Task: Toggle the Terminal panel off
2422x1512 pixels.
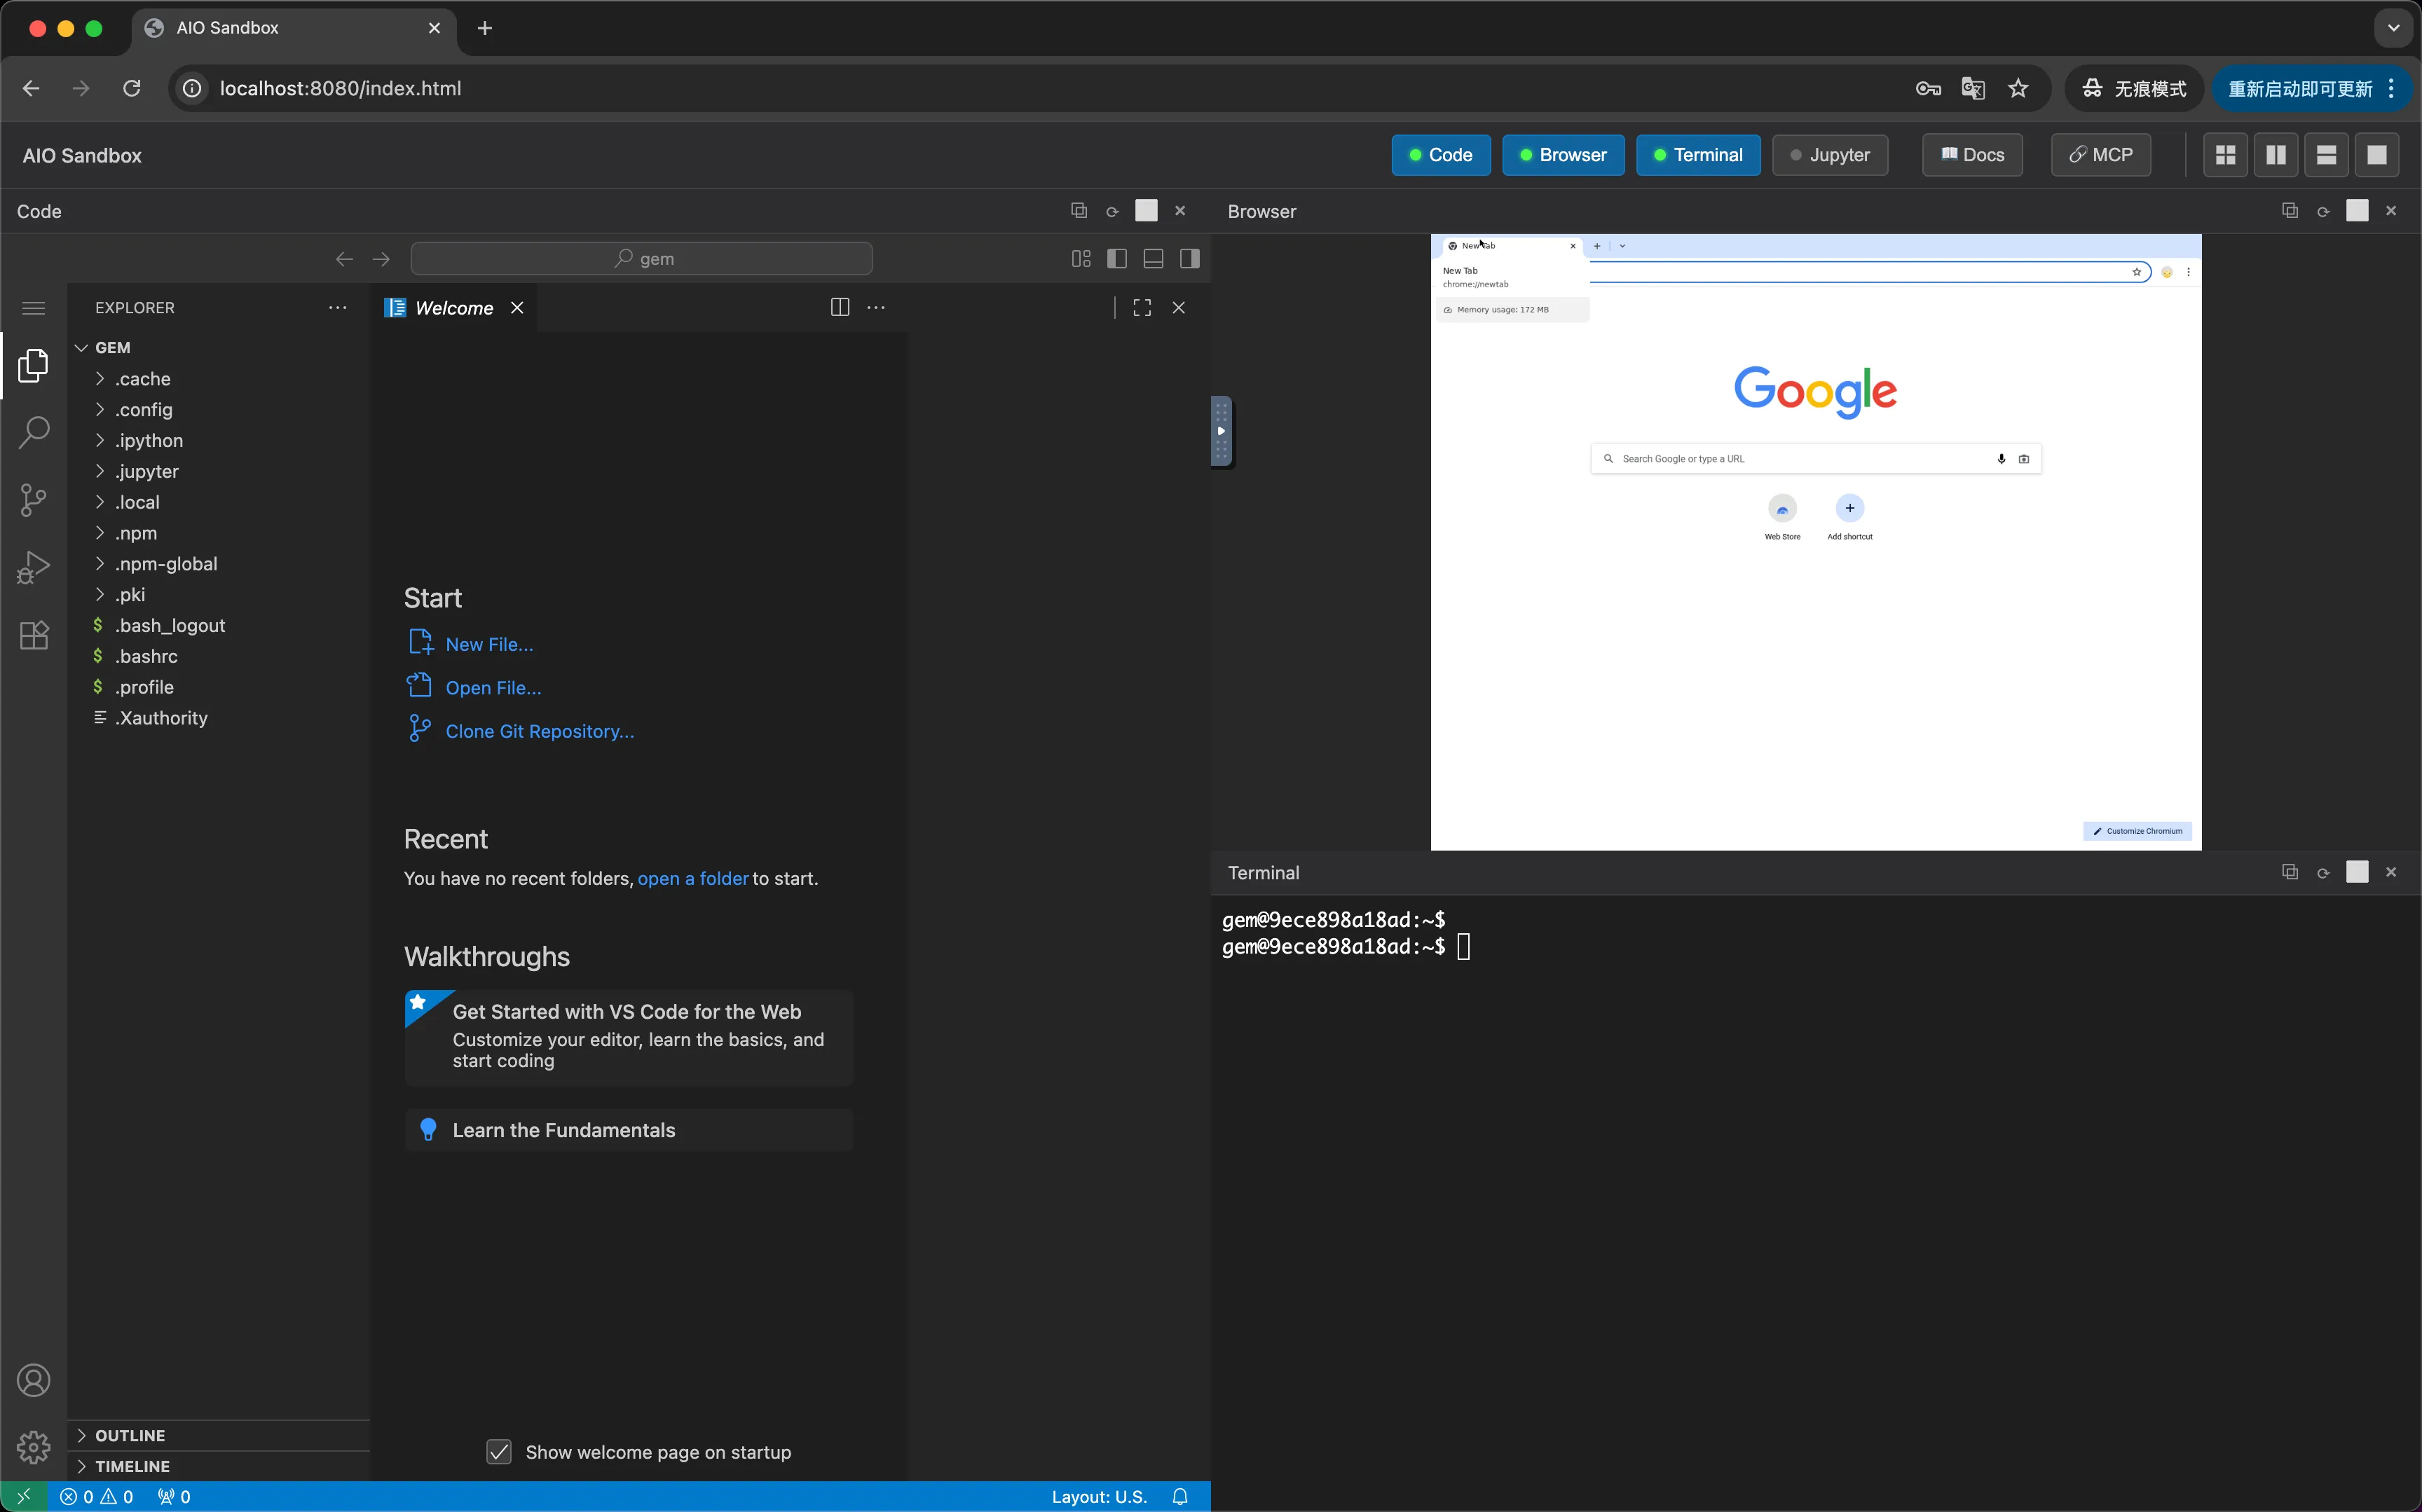Action: coord(1697,155)
